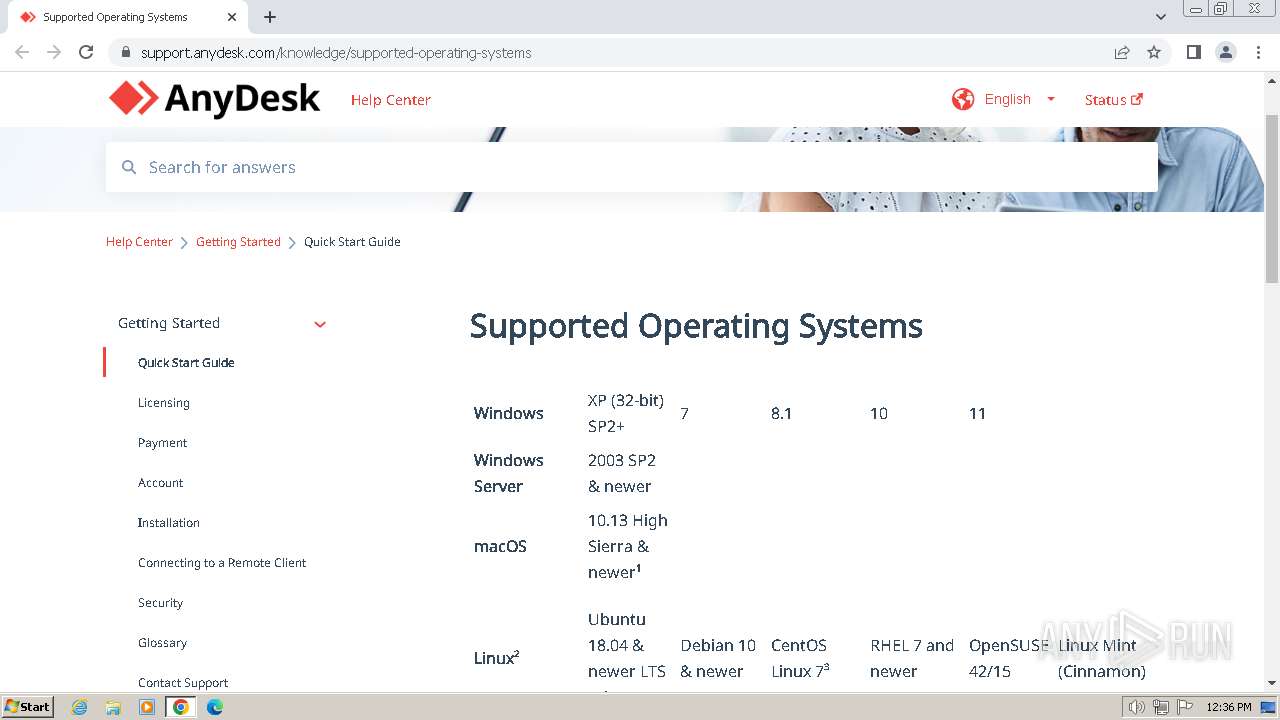
Task: Select Contact Support in sidebar
Action: click(183, 683)
